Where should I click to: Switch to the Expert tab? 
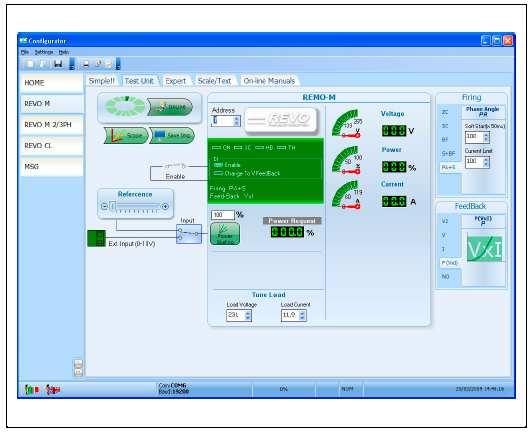(175, 81)
